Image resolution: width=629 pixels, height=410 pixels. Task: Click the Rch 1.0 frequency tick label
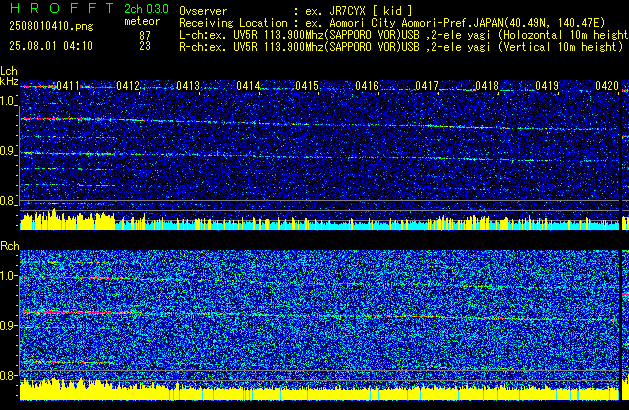(x=8, y=276)
